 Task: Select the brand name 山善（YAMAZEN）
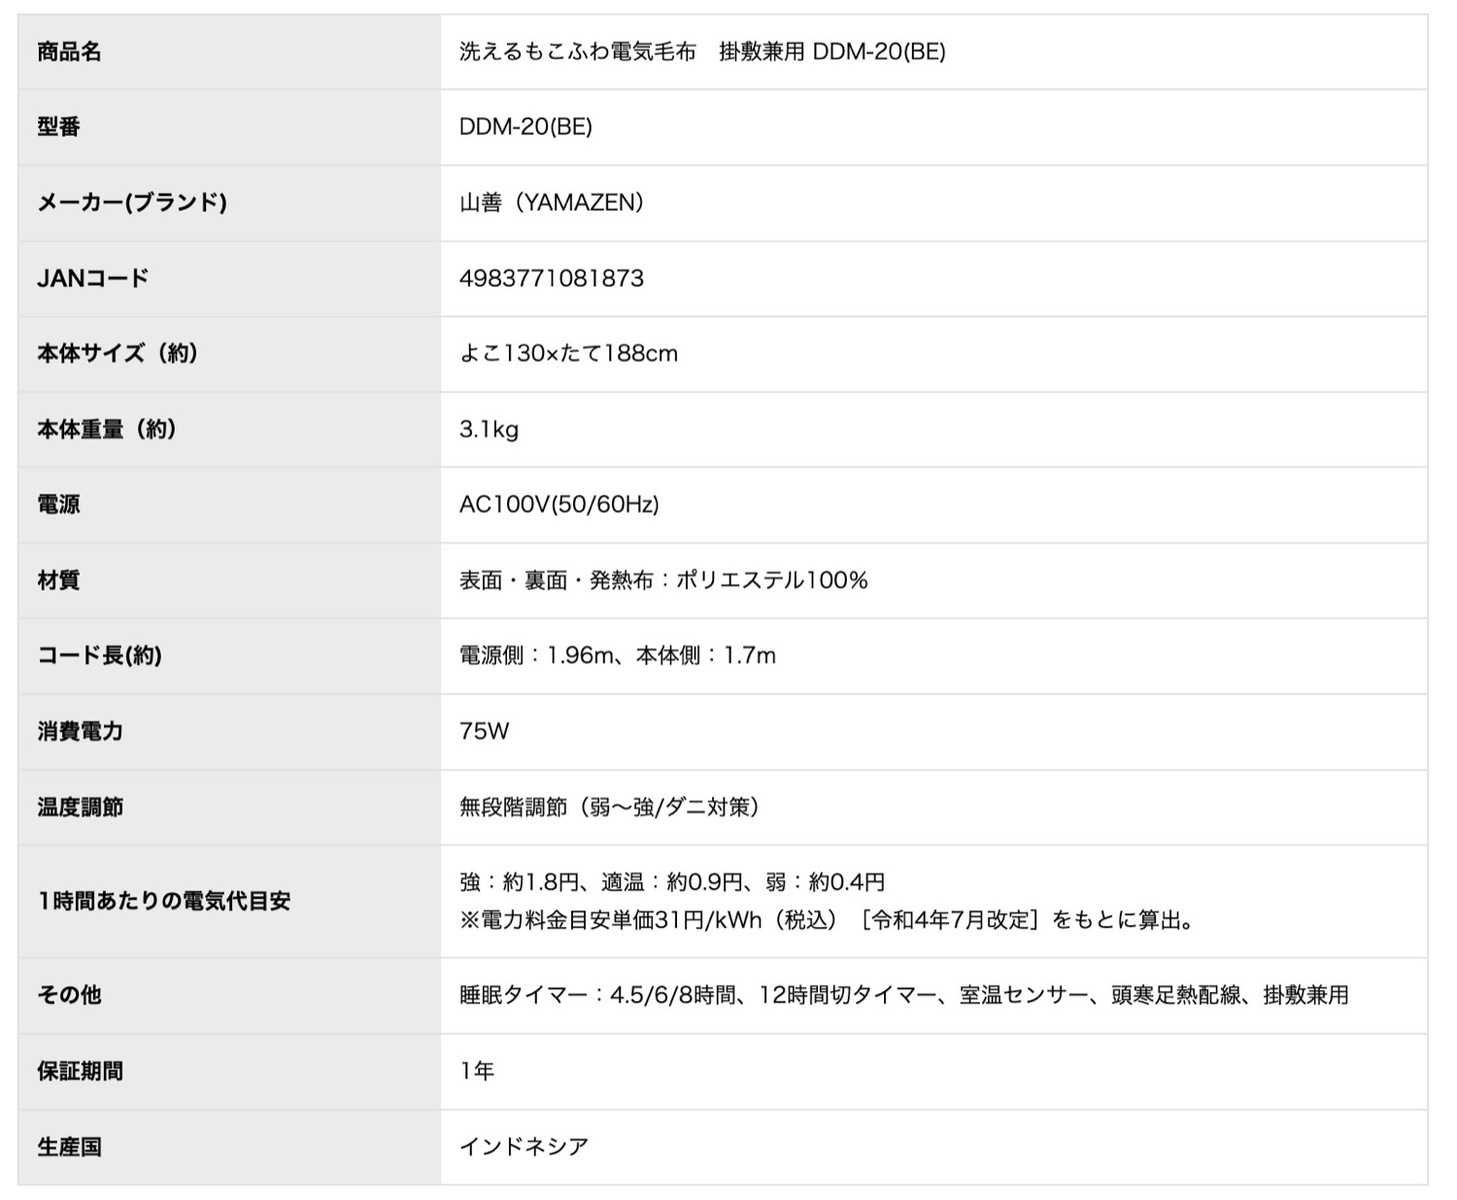click(x=551, y=203)
